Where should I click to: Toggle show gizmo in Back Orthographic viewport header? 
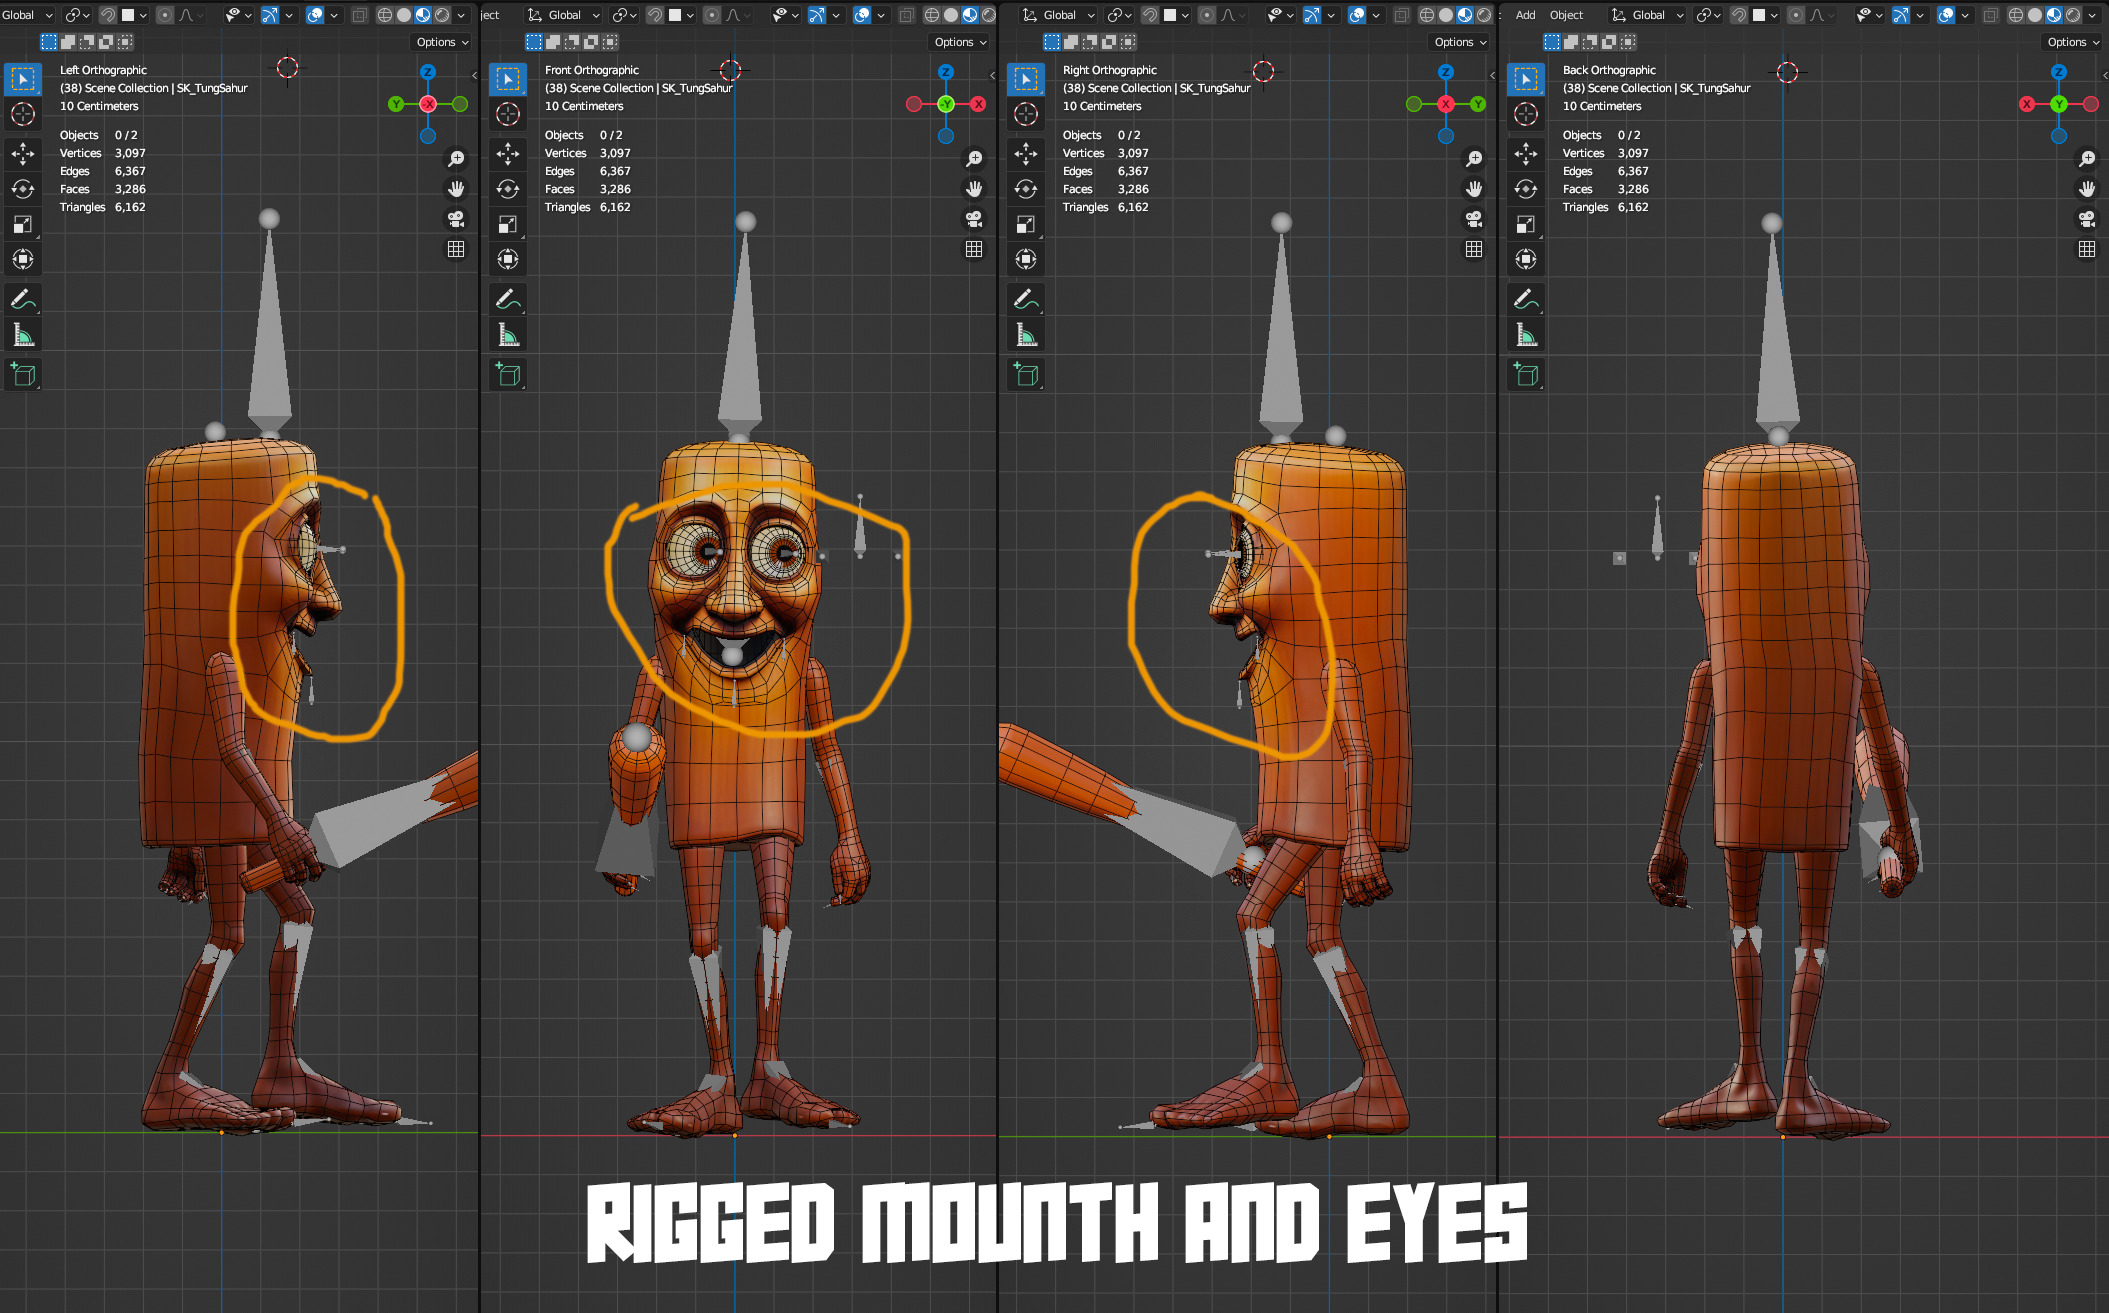(1901, 15)
